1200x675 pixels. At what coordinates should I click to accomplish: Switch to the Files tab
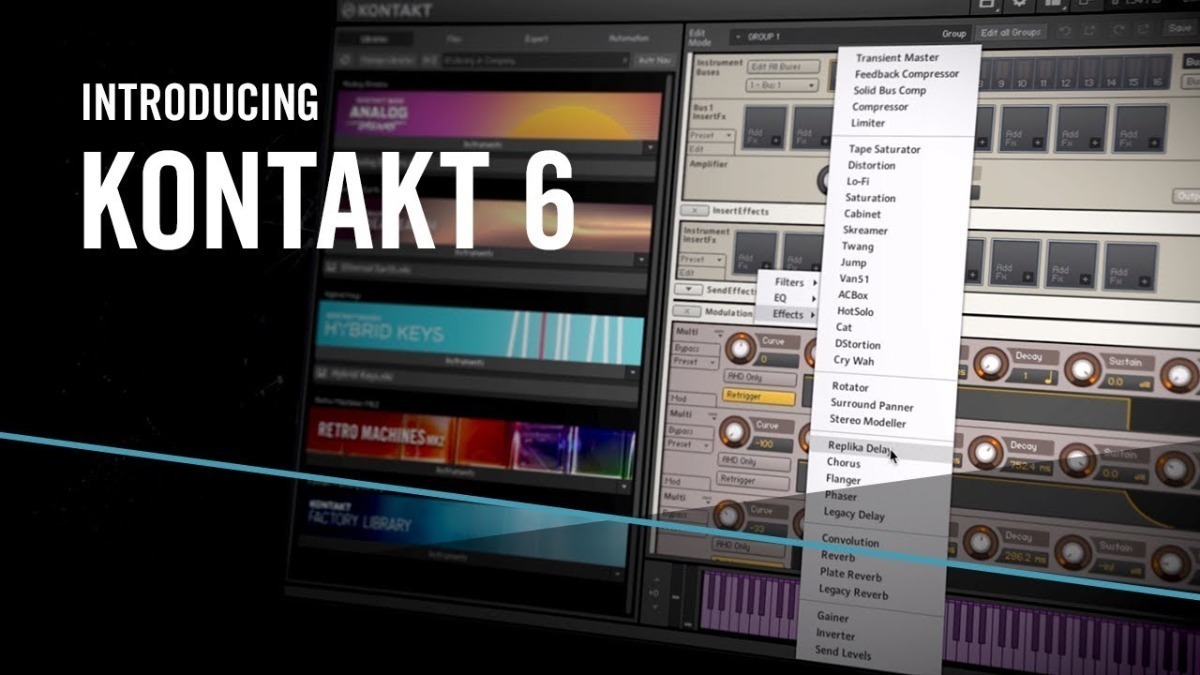point(455,38)
